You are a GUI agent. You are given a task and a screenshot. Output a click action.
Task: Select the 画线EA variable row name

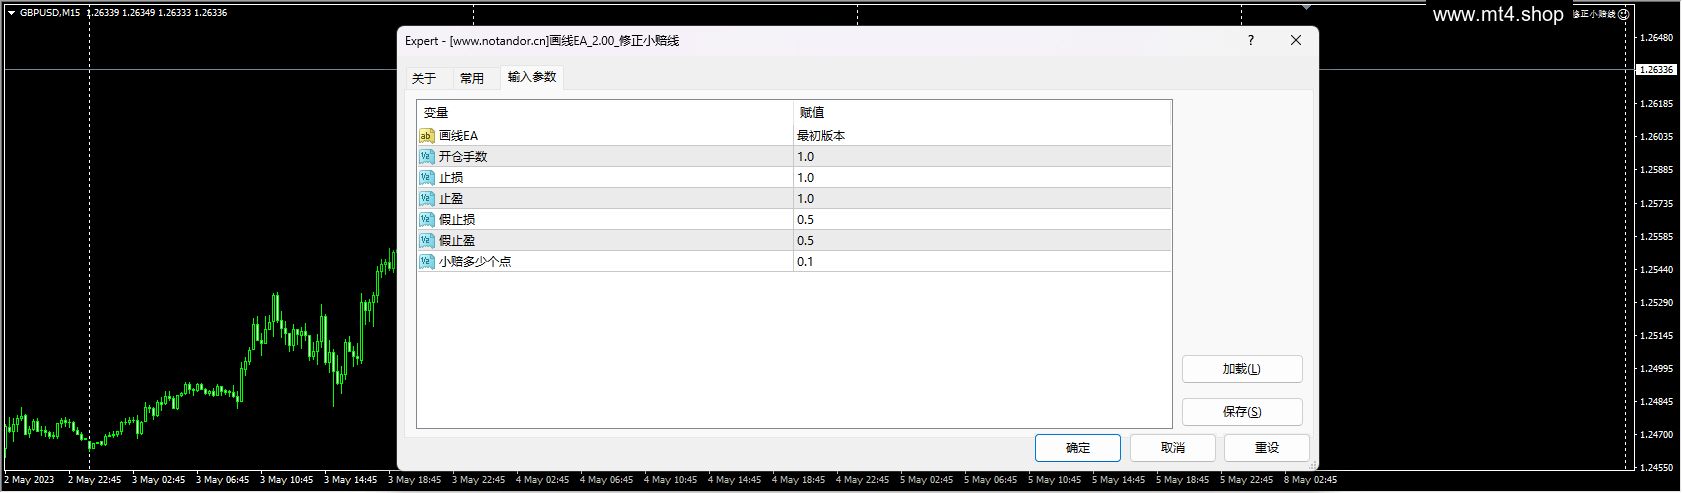click(x=458, y=136)
